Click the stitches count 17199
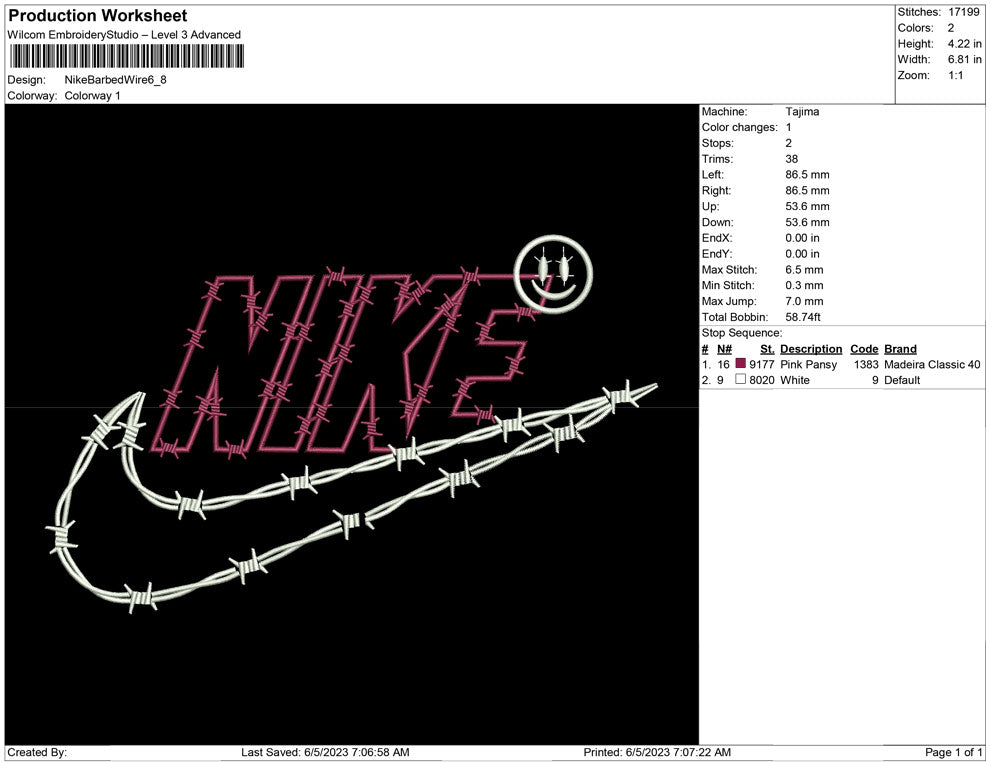This screenshot has width=990, height=762. (x=963, y=12)
